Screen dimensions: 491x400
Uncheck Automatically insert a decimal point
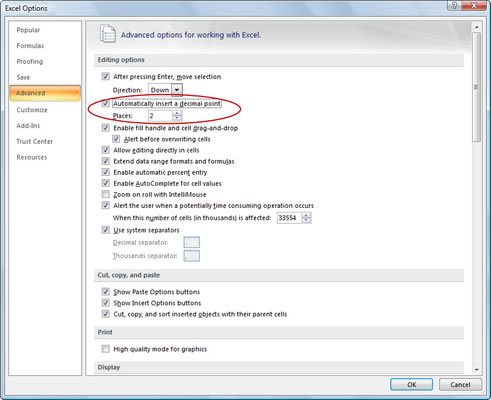106,103
